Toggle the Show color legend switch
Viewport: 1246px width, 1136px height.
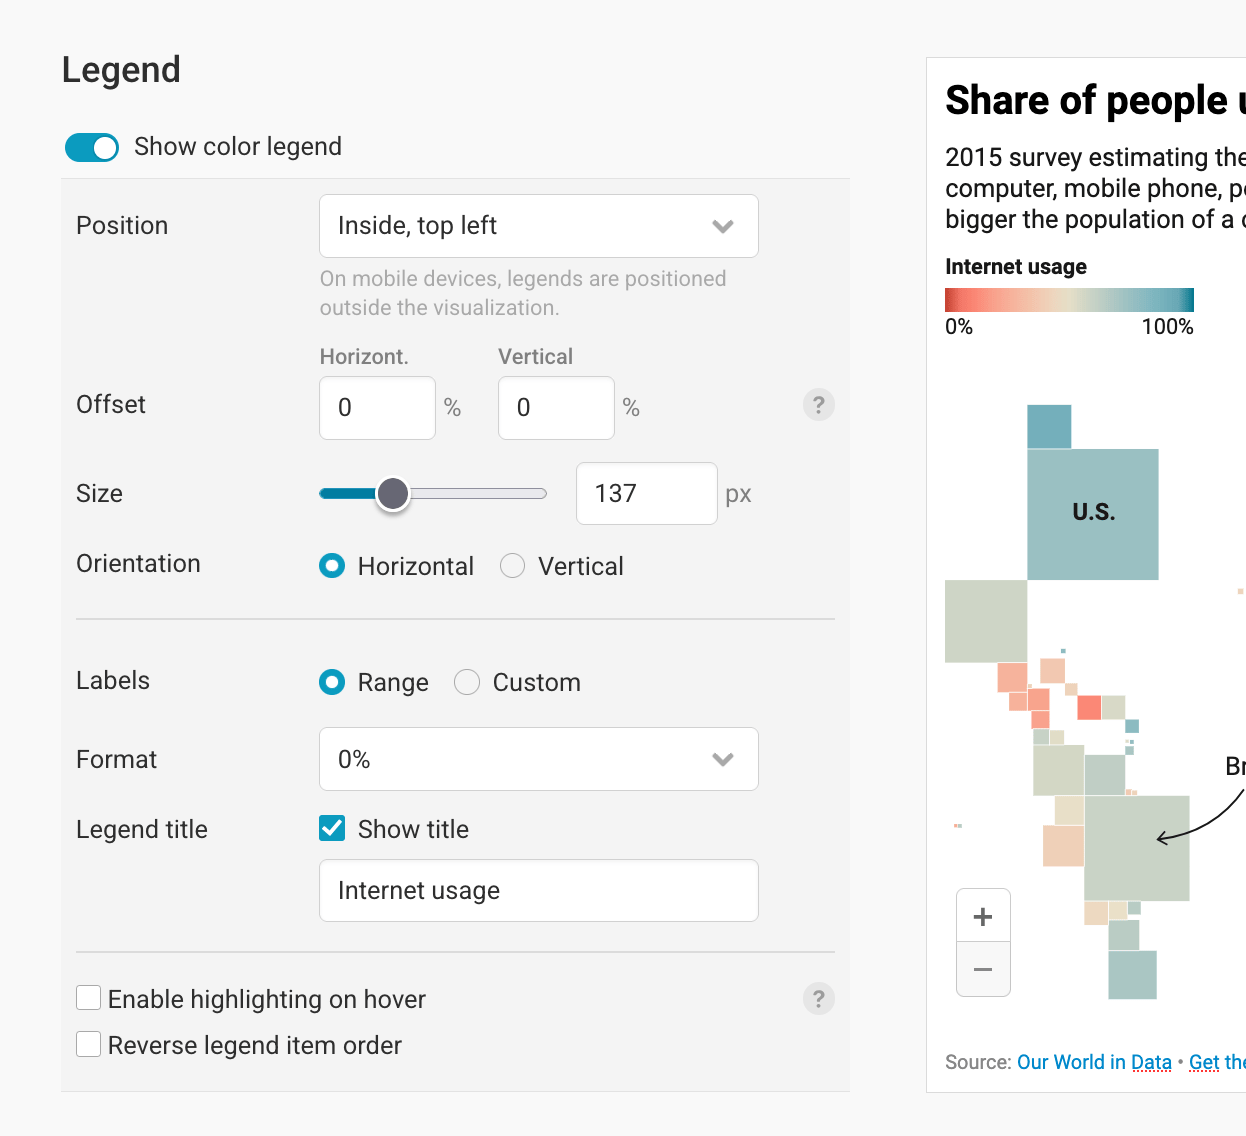pos(92,147)
